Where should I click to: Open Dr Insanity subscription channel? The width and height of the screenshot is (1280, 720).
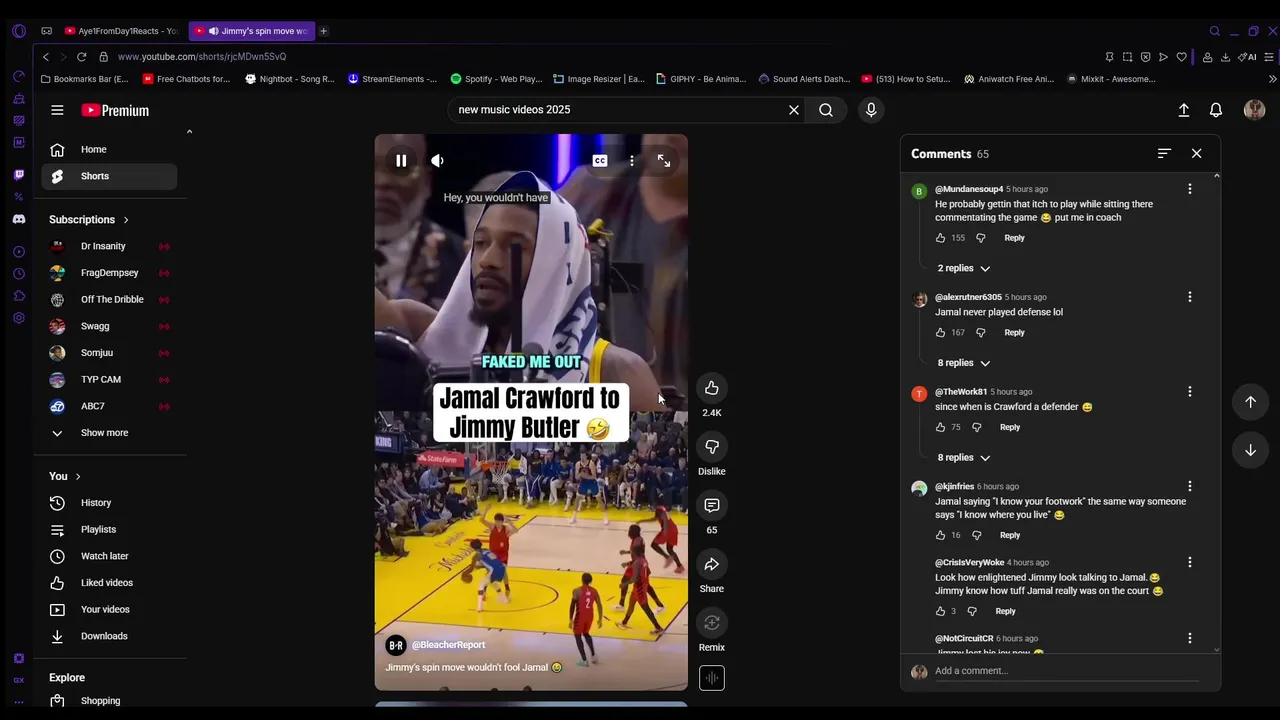(109, 246)
